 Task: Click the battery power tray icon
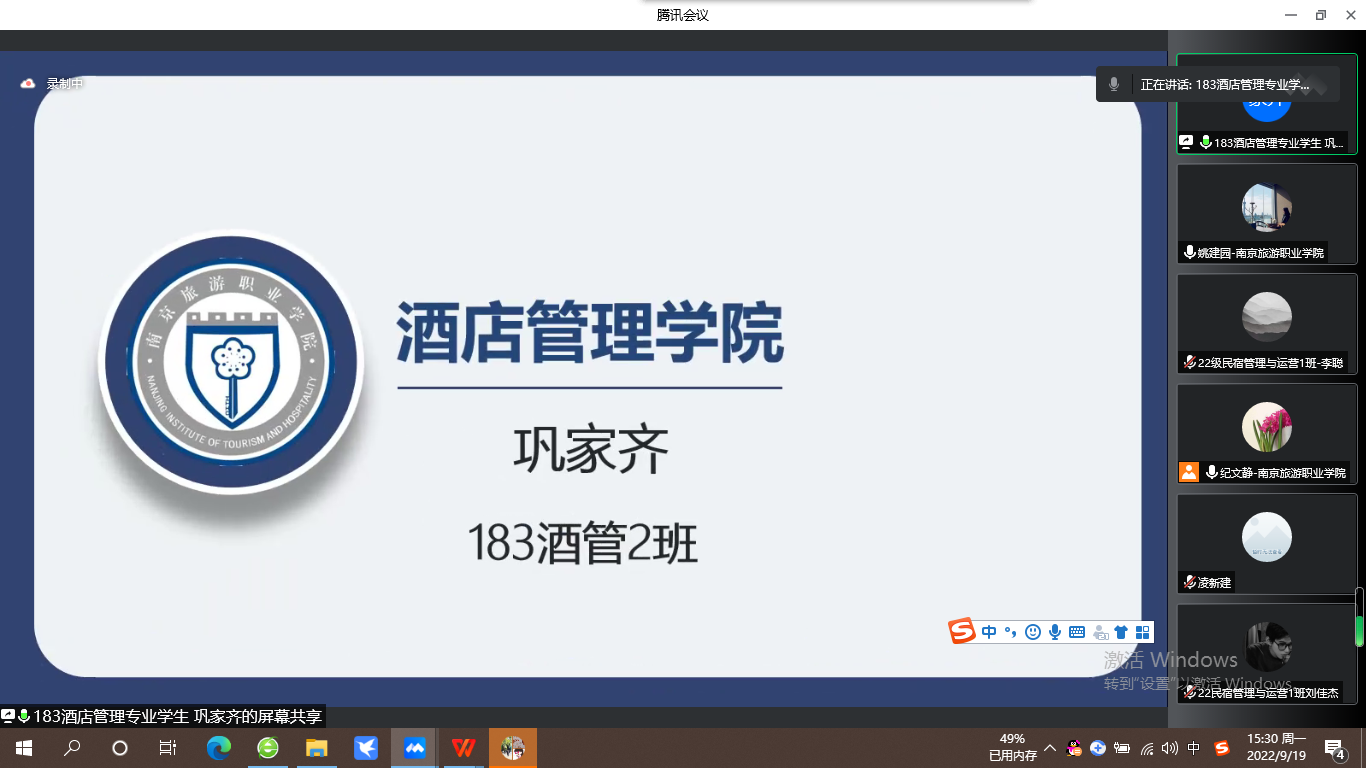[1122, 748]
